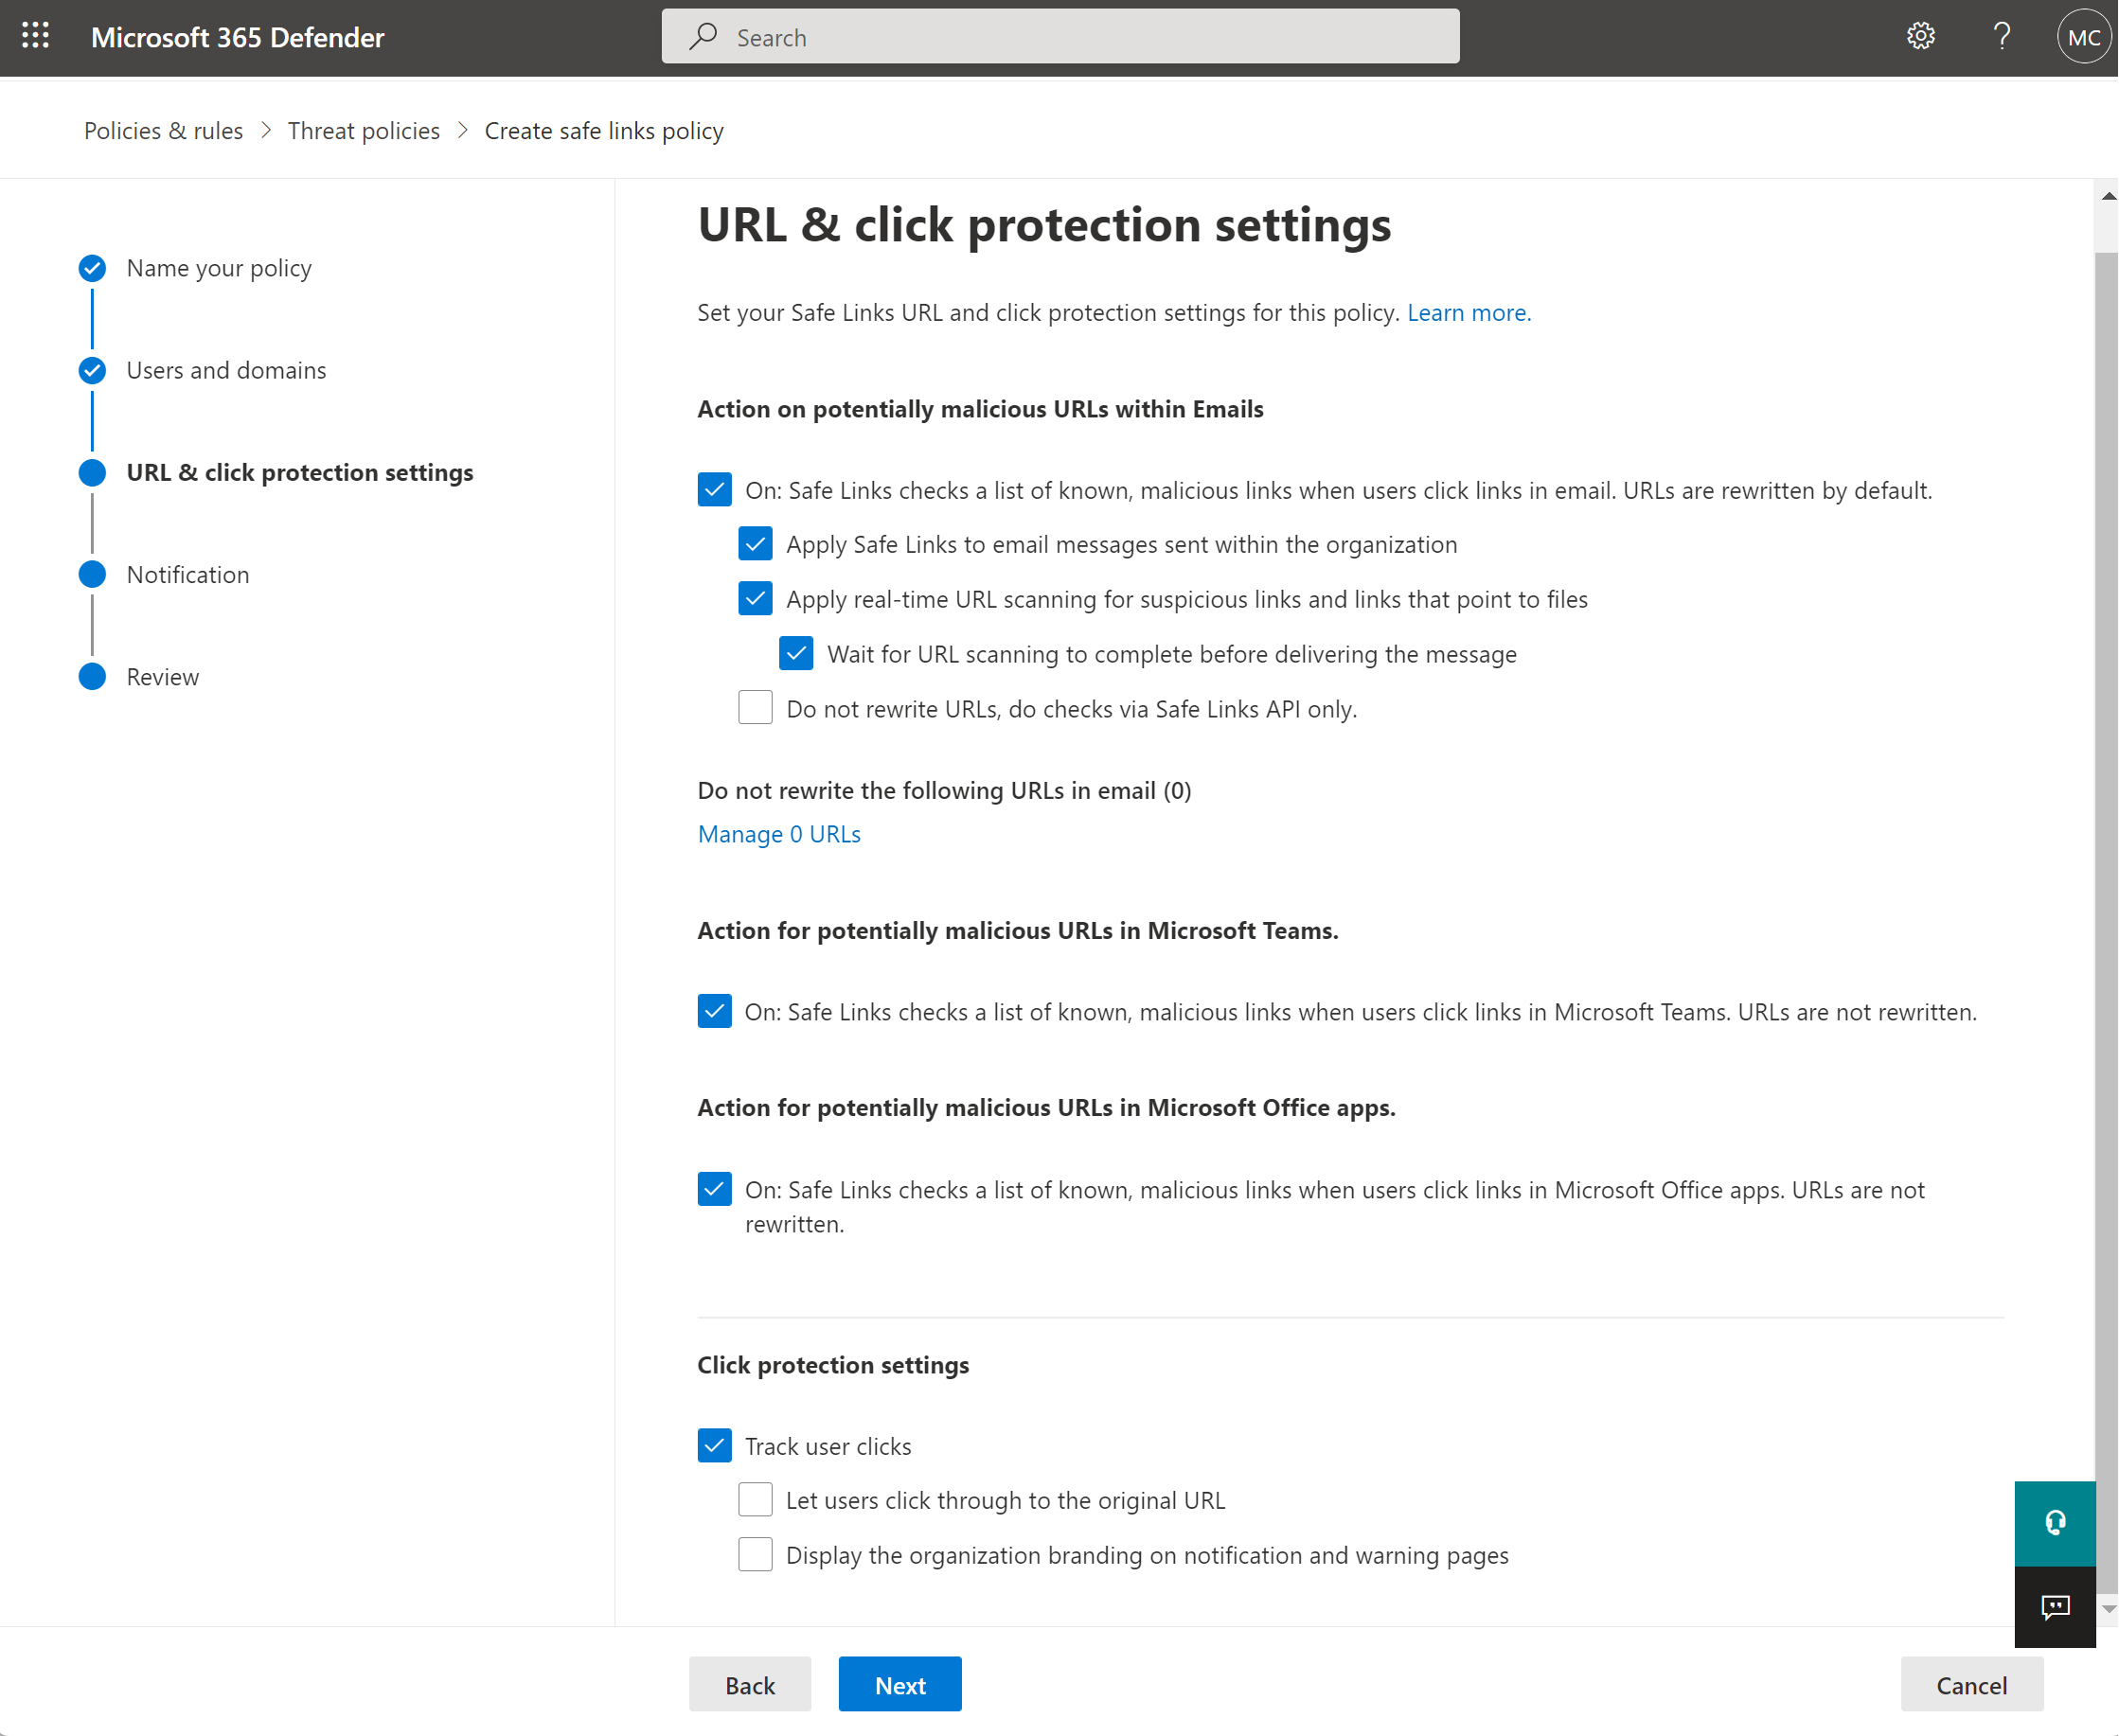Toggle Apply real-time URL scanning checkbox
2119x1736 pixels.
click(756, 599)
